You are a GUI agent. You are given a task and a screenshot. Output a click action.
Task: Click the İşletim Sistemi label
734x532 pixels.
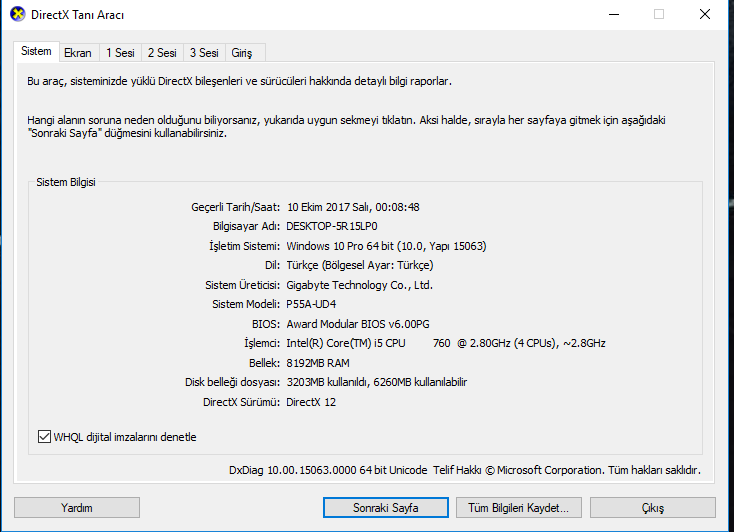point(244,246)
